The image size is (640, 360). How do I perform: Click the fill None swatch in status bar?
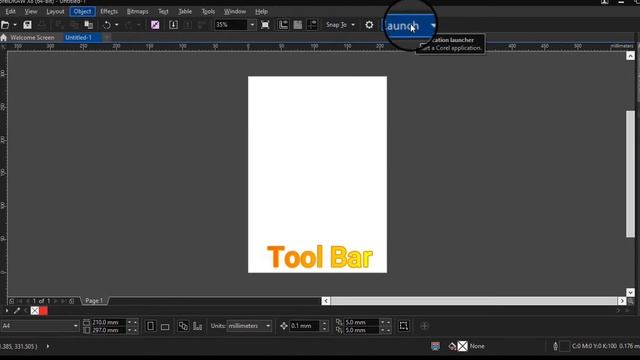tap(462, 346)
